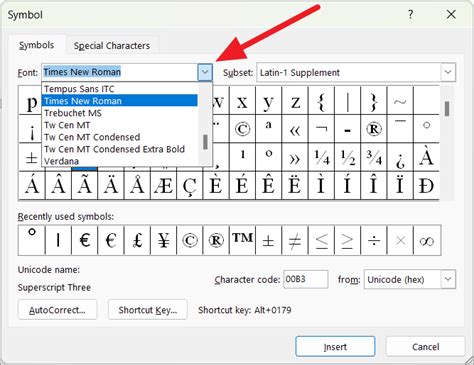Image resolution: width=474 pixels, height=365 pixels.
Task: Pick the one-quarter fraction symbol
Action: click(x=321, y=157)
